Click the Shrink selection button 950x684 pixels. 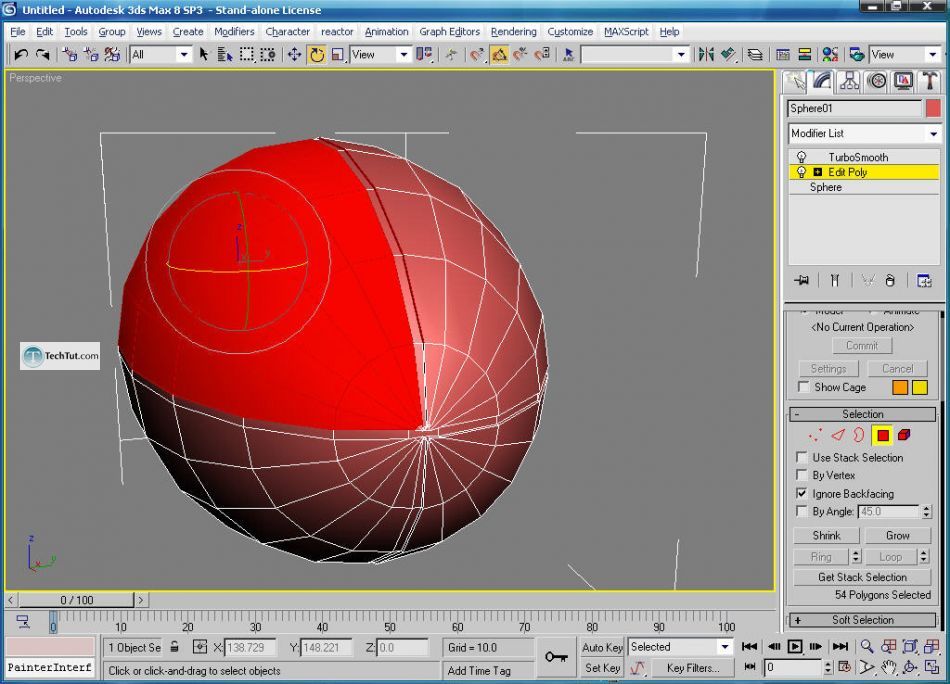pos(826,536)
